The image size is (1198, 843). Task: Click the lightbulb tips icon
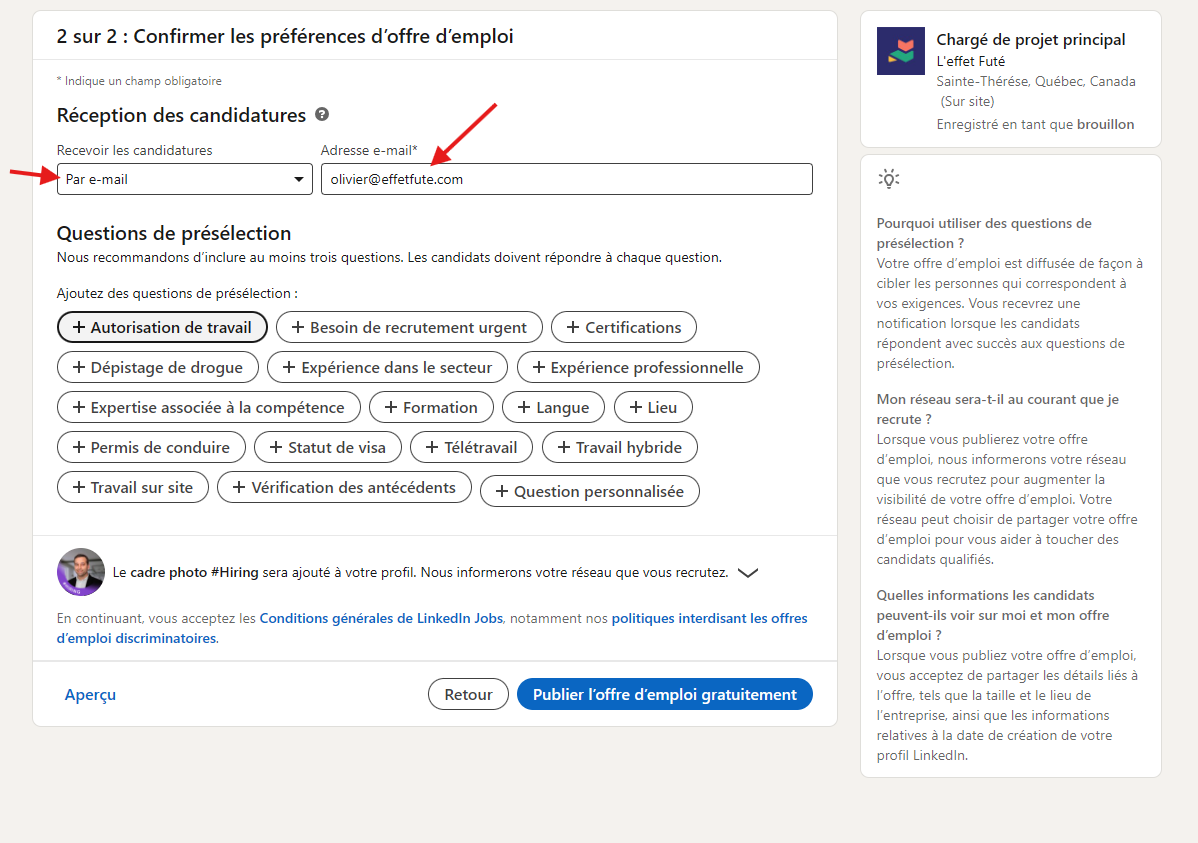(x=888, y=179)
